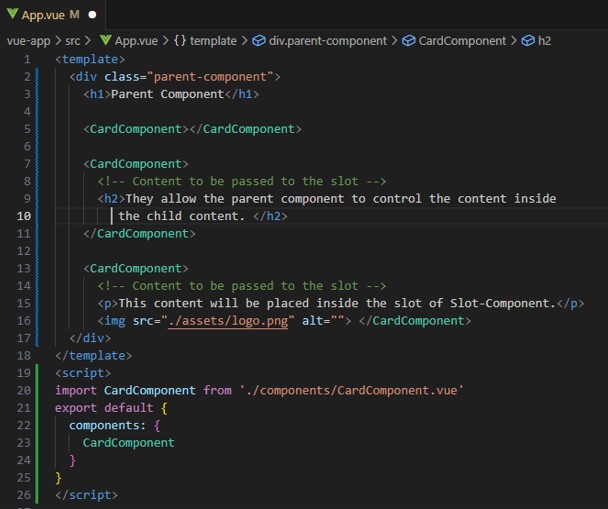
Task: Click closing template tag on line 18
Action: coord(93,356)
